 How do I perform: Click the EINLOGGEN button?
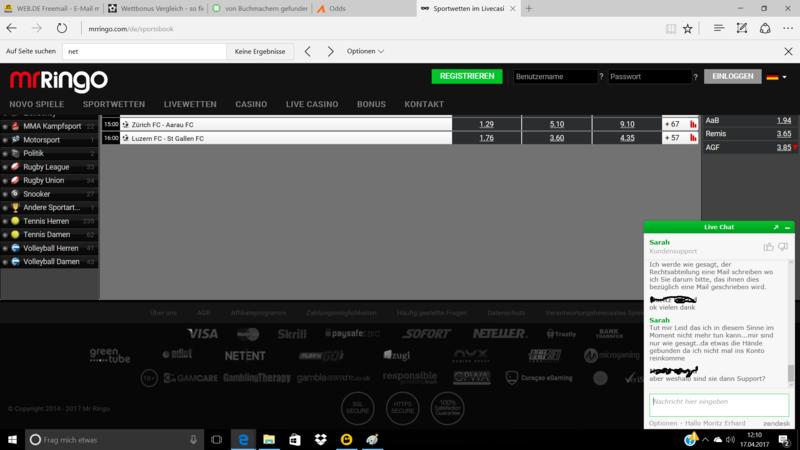coord(733,77)
